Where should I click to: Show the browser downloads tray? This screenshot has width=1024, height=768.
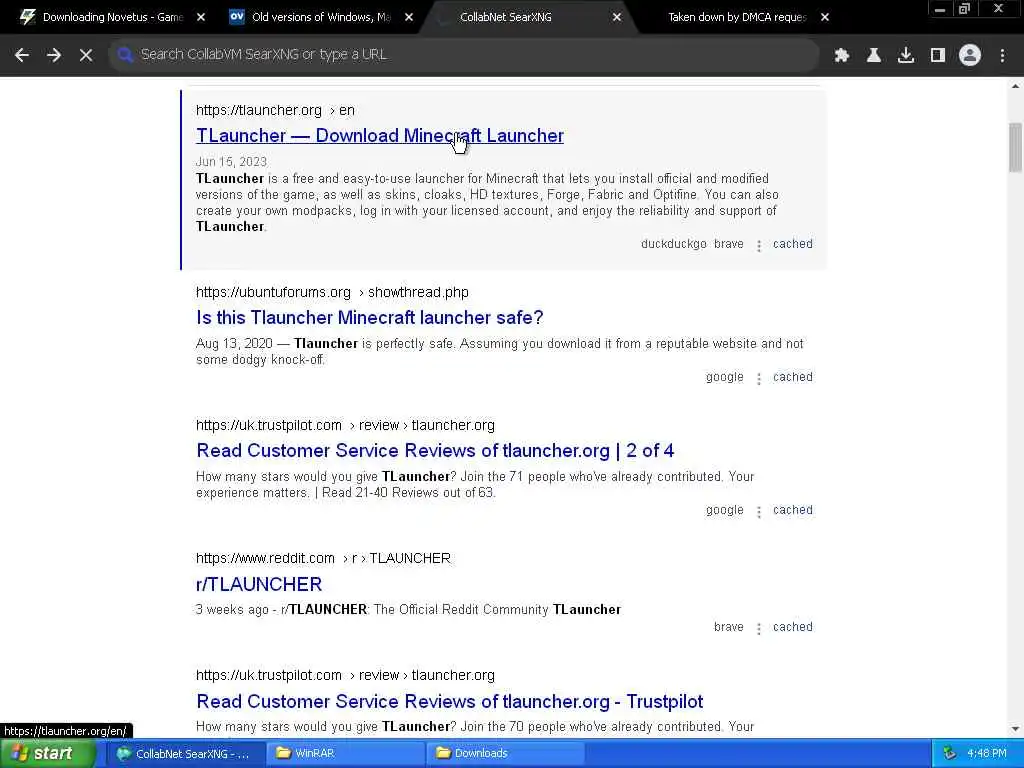coord(906,55)
